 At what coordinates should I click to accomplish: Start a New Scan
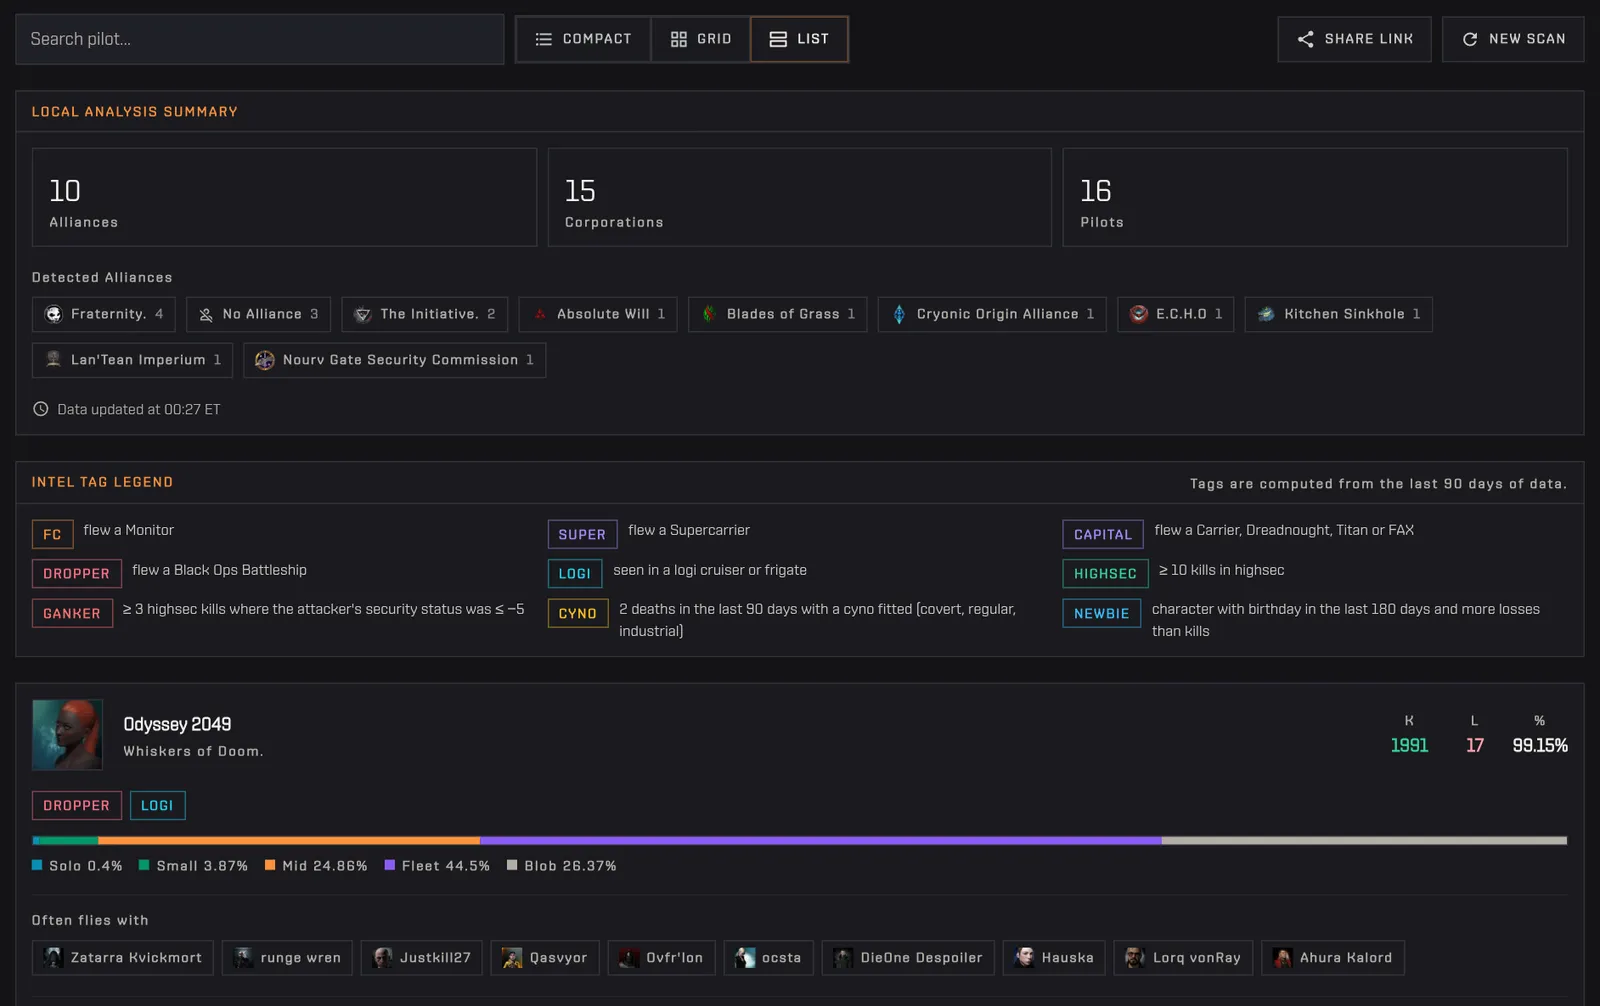(x=1513, y=39)
